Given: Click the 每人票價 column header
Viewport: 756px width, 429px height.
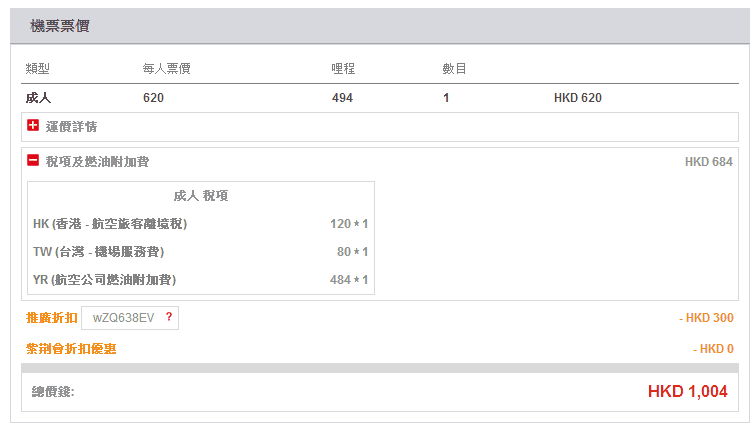Looking at the screenshot, I should tap(167, 69).
